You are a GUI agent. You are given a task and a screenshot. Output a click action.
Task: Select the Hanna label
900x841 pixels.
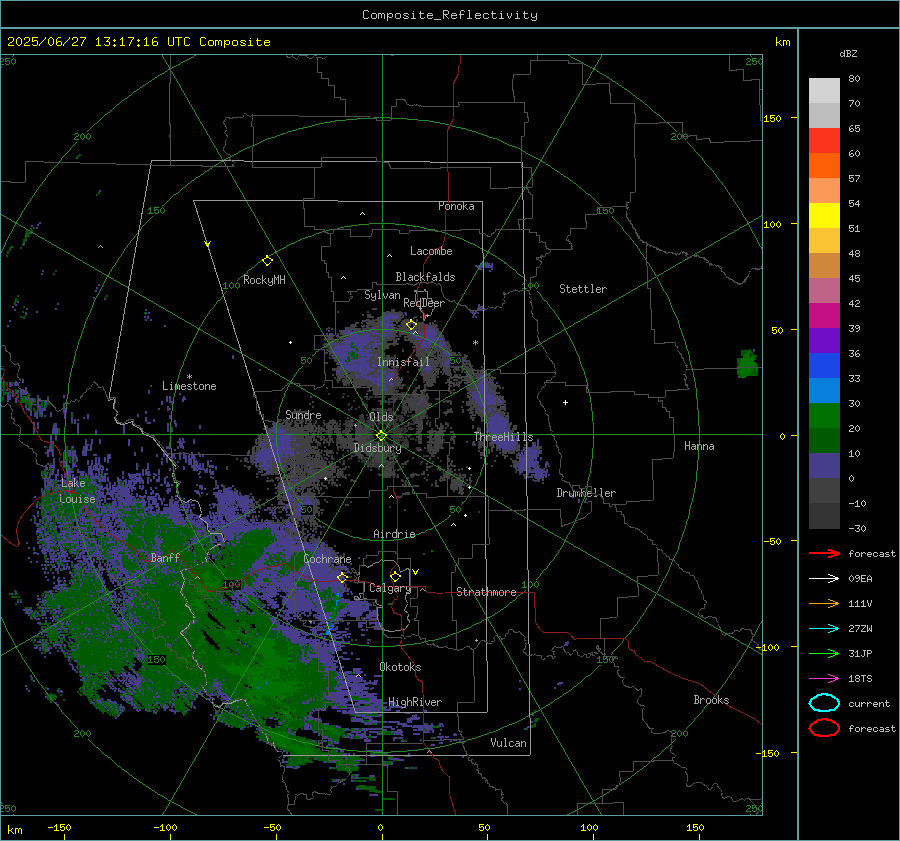click(699, 446)
